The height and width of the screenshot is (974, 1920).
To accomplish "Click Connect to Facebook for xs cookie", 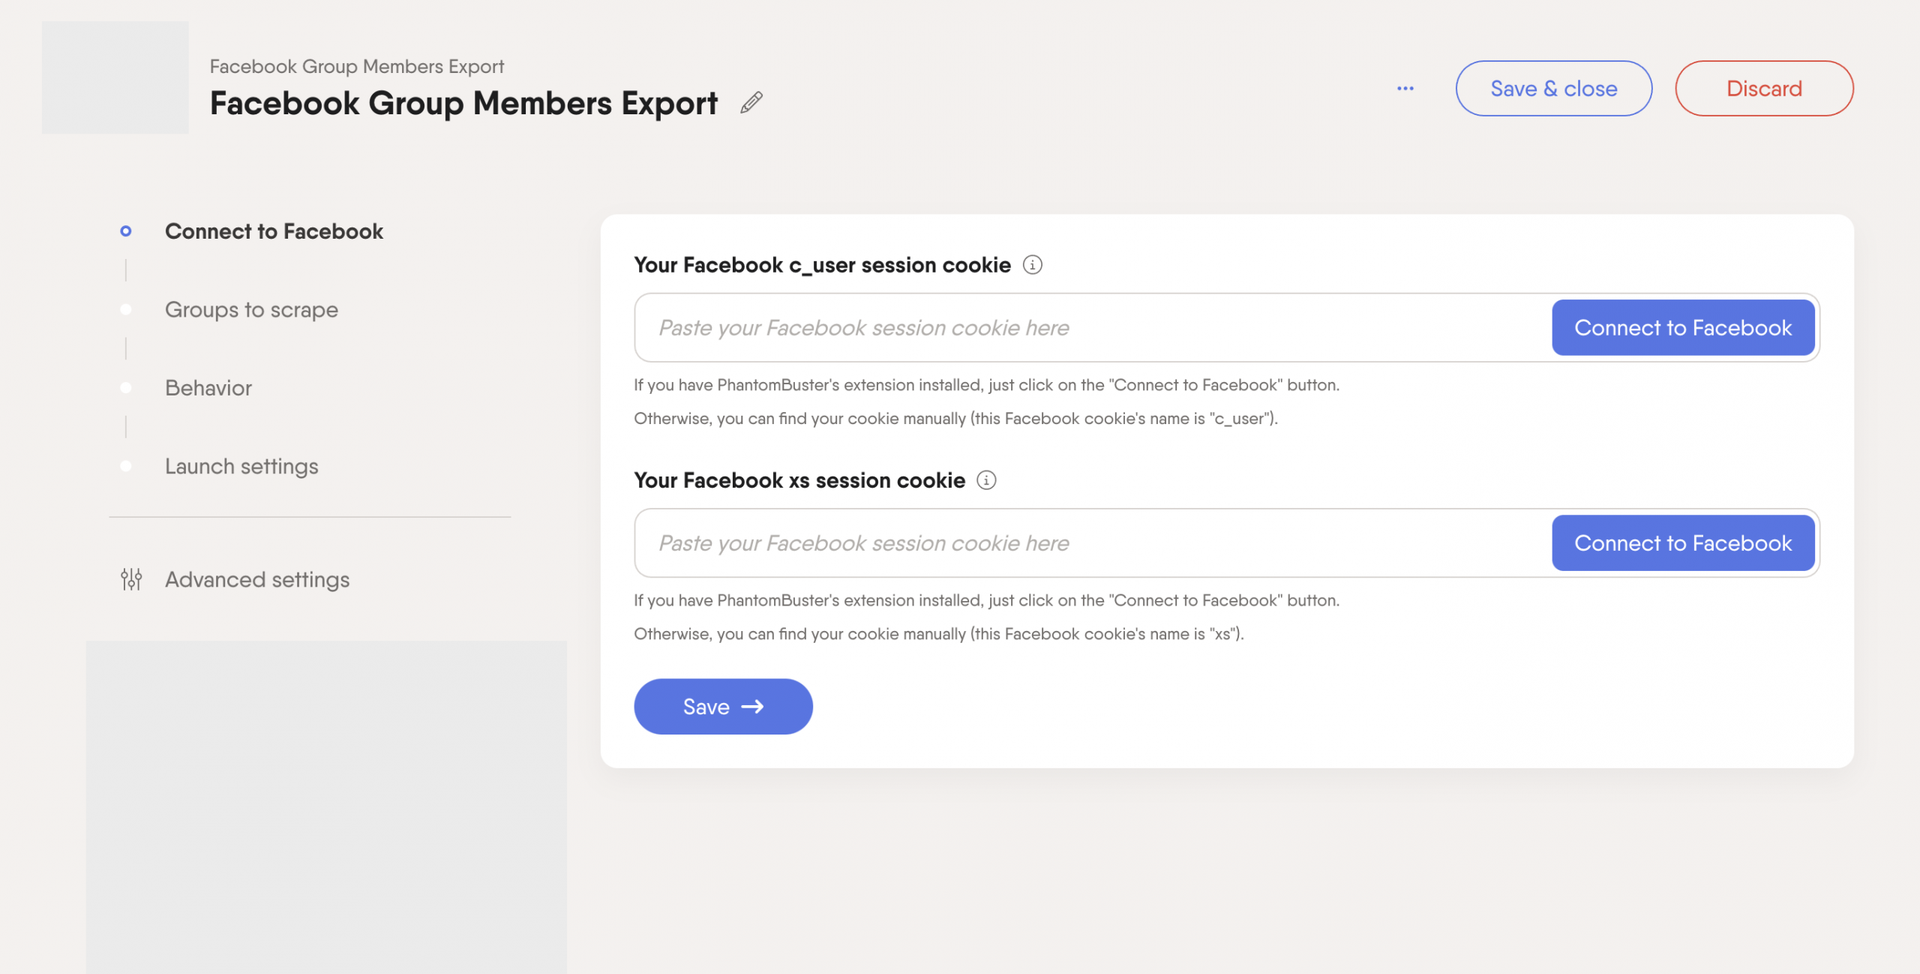I will pyautogui.click(x=1683, y=543).
